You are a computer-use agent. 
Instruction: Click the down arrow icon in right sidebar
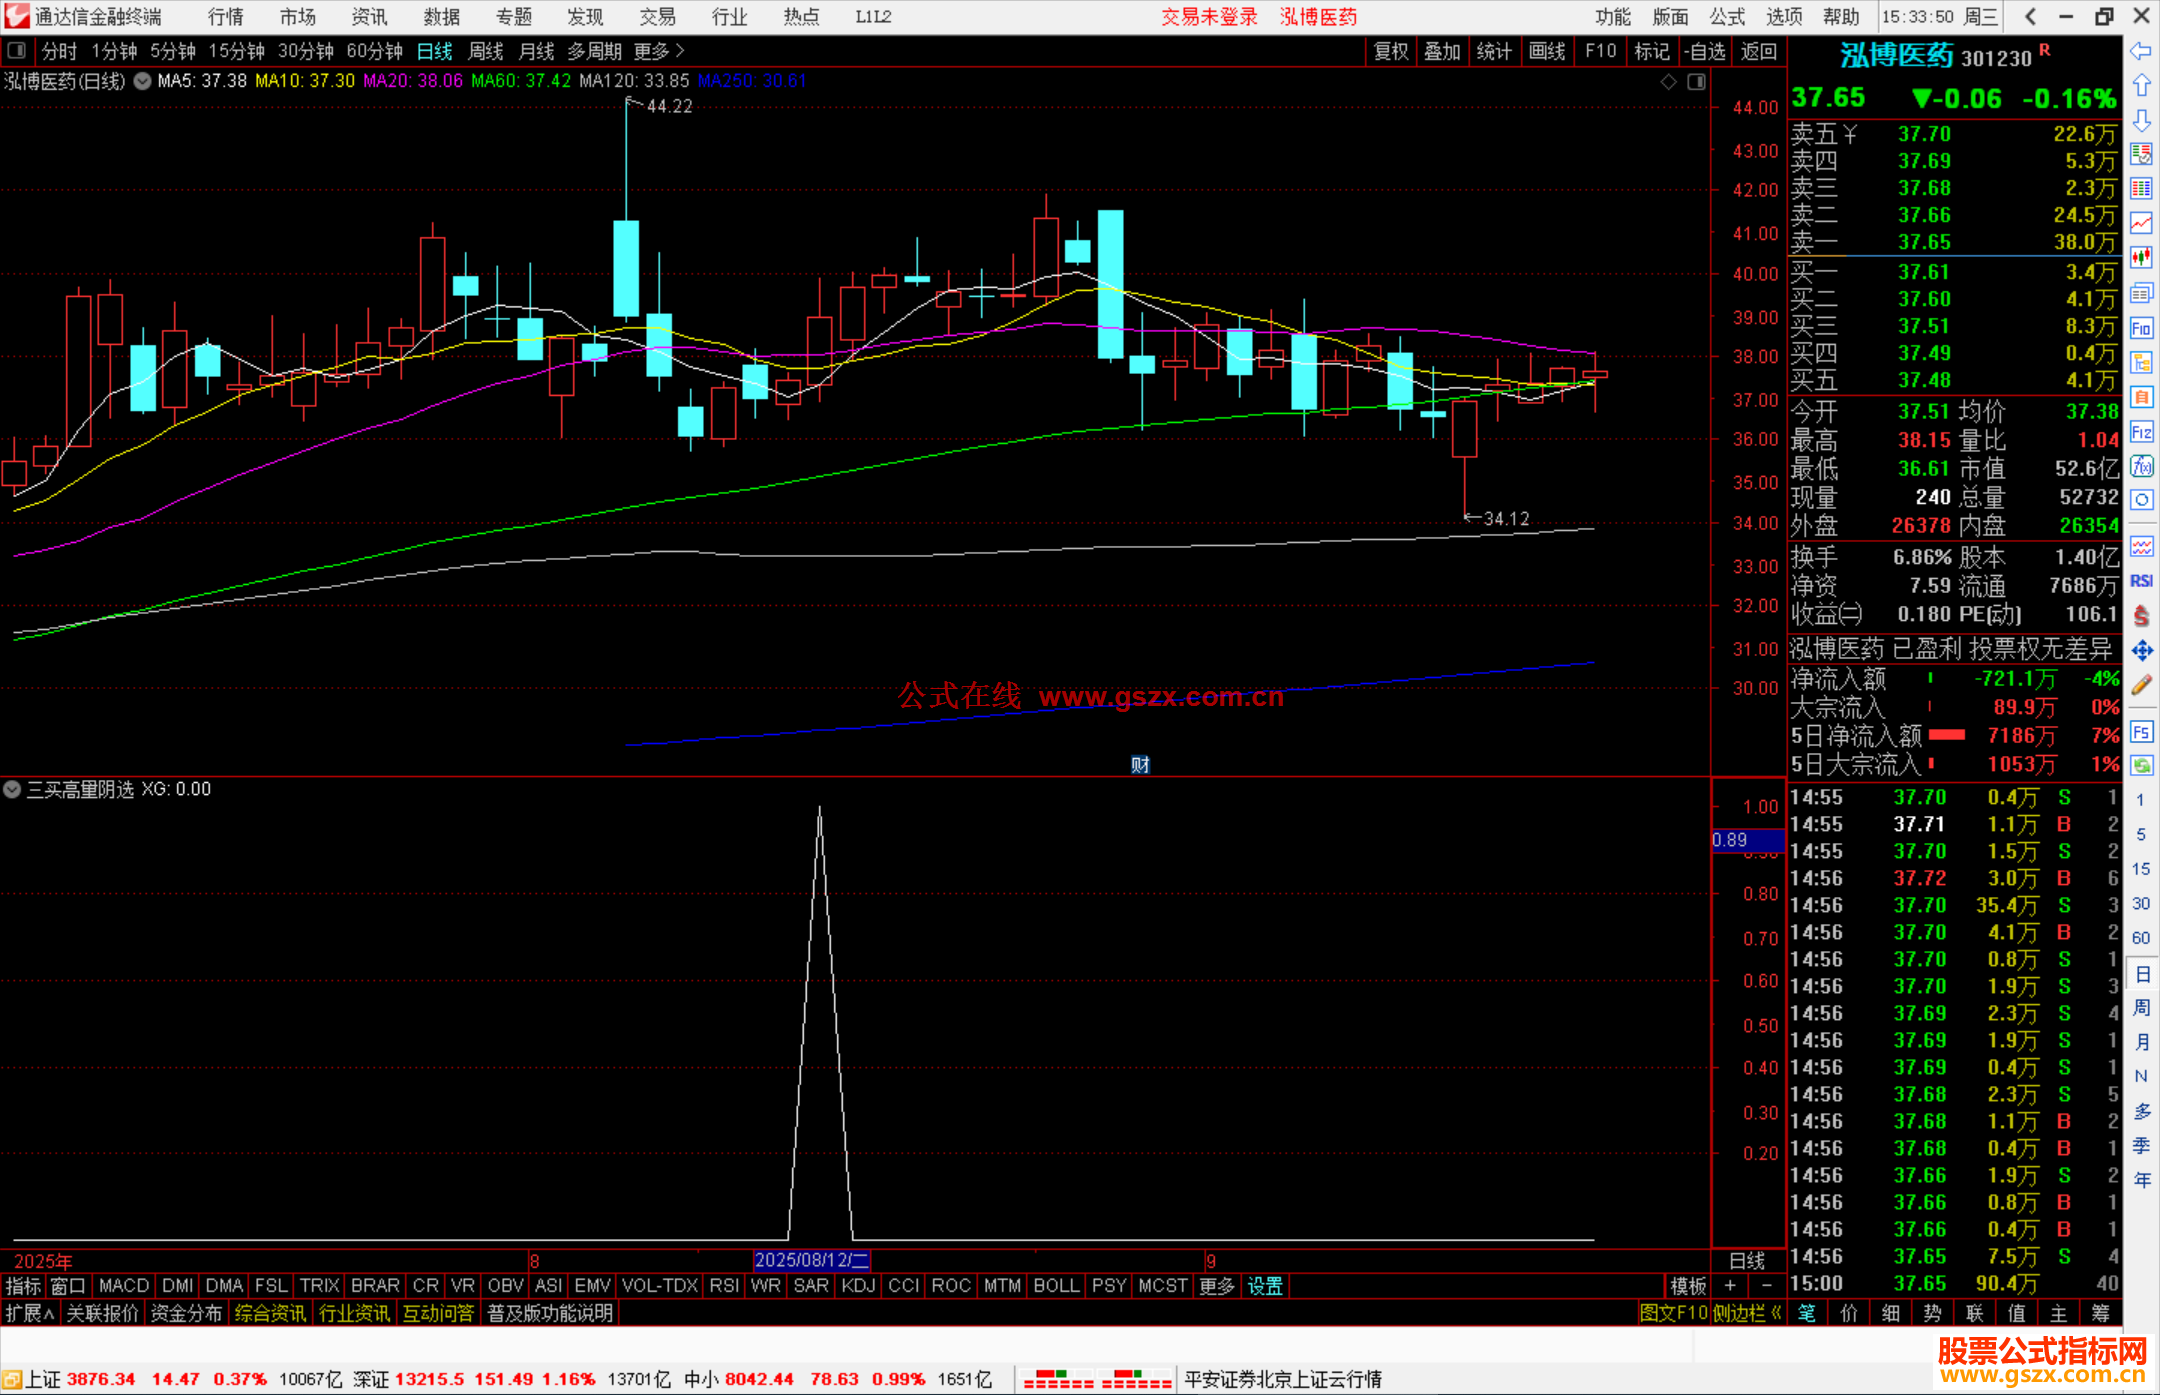pyautogui.click(x=2141, y=120)
